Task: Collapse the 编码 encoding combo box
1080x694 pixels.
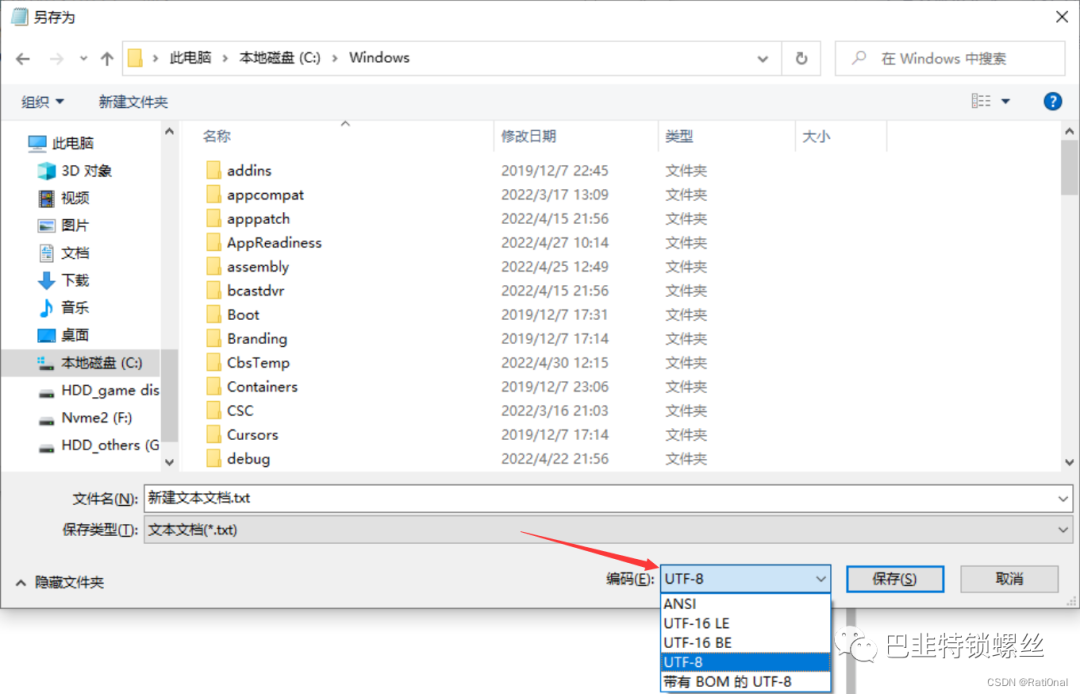Action: [745, 579]
